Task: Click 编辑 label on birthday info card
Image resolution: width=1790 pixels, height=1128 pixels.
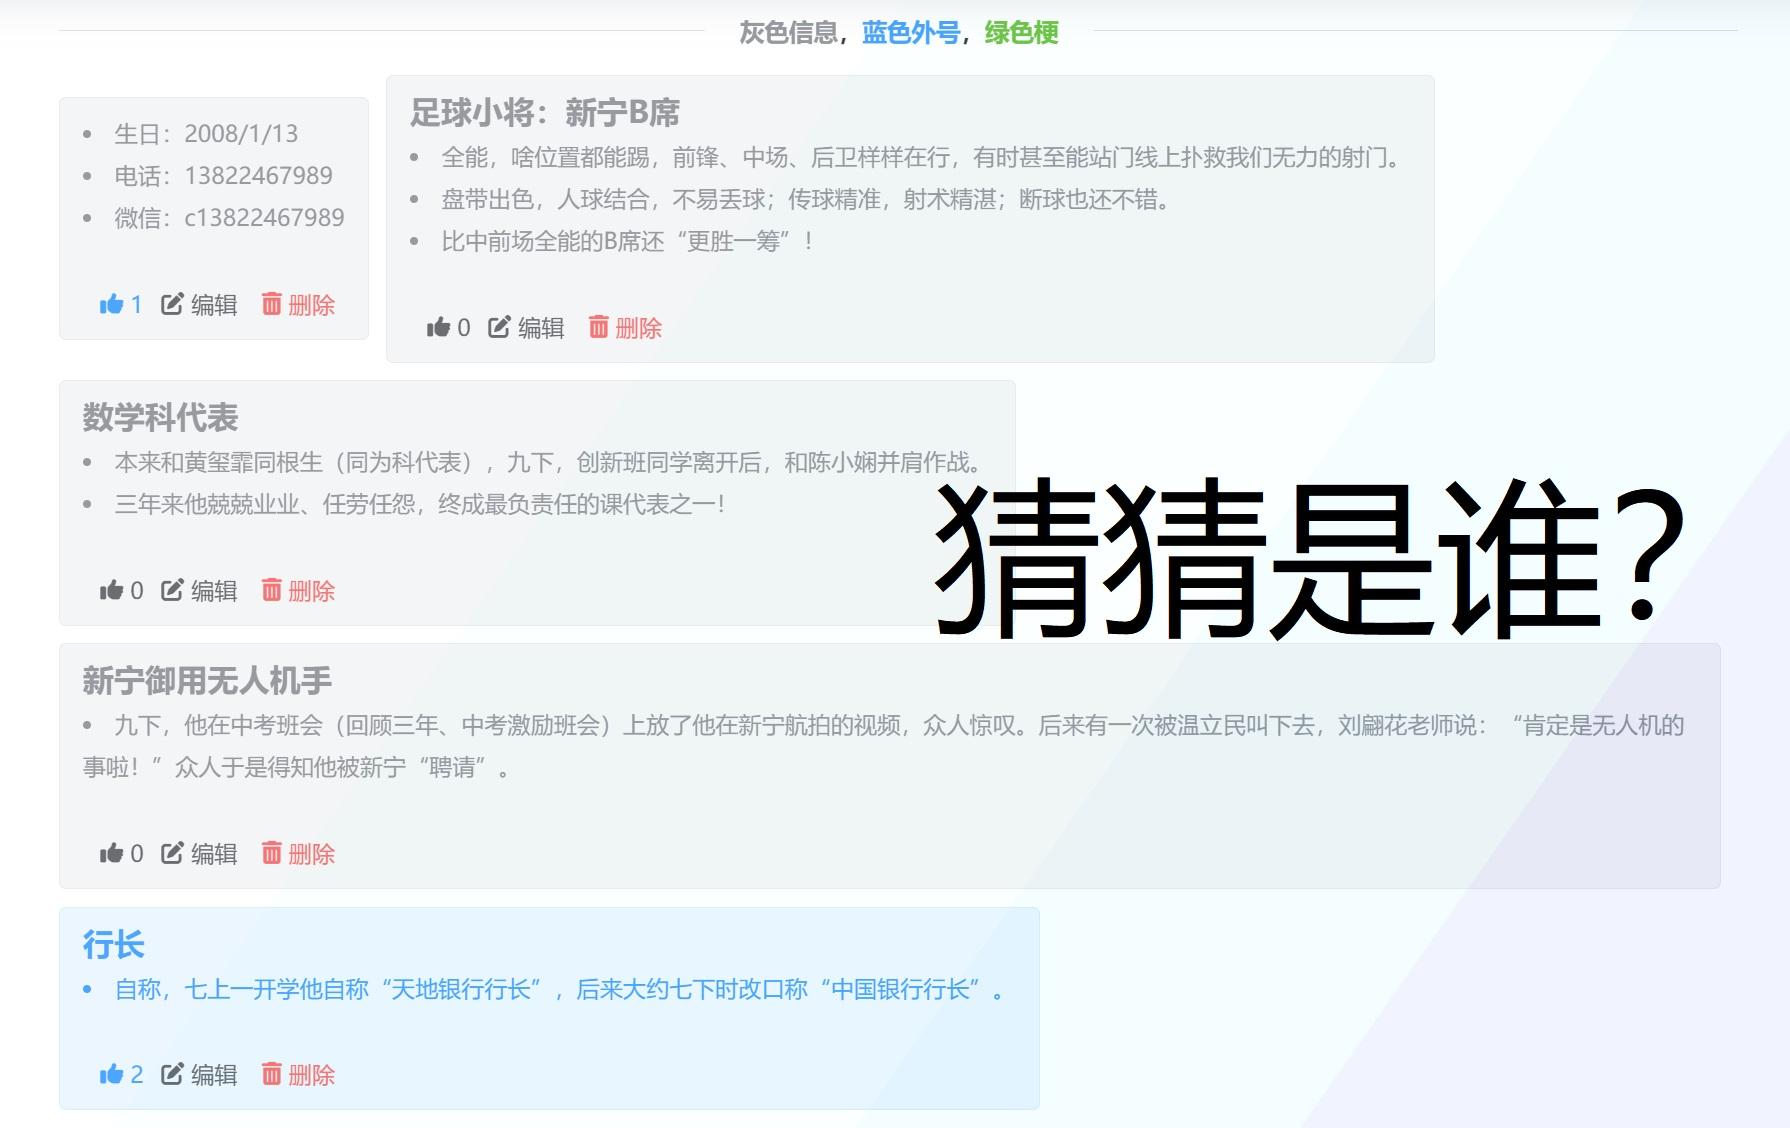Action: click(x=214, y=305)
